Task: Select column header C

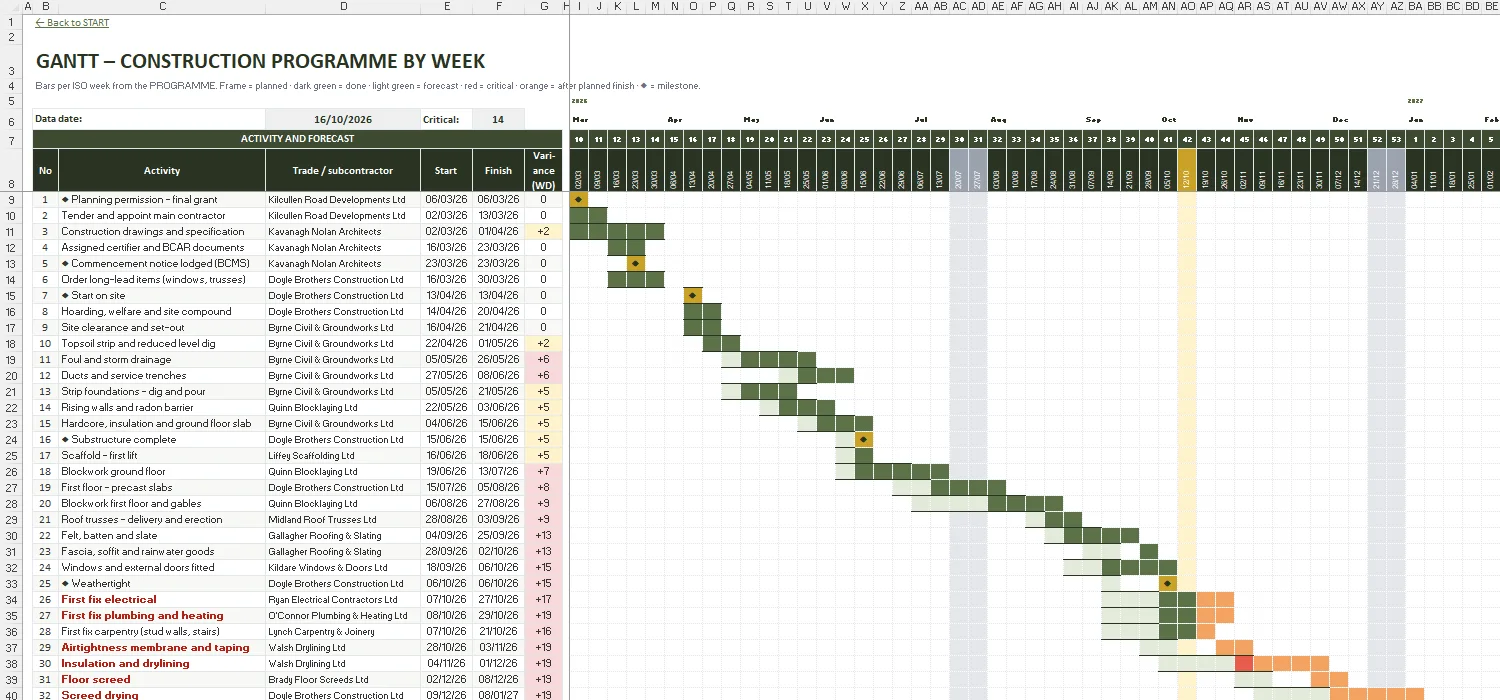Action: [x=162, y=6]
